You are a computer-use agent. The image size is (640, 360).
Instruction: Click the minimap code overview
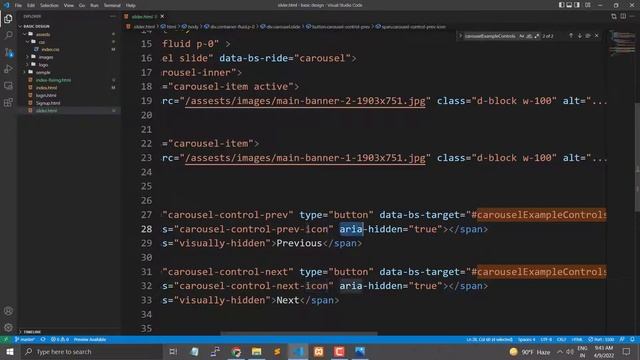click(622, 43)
